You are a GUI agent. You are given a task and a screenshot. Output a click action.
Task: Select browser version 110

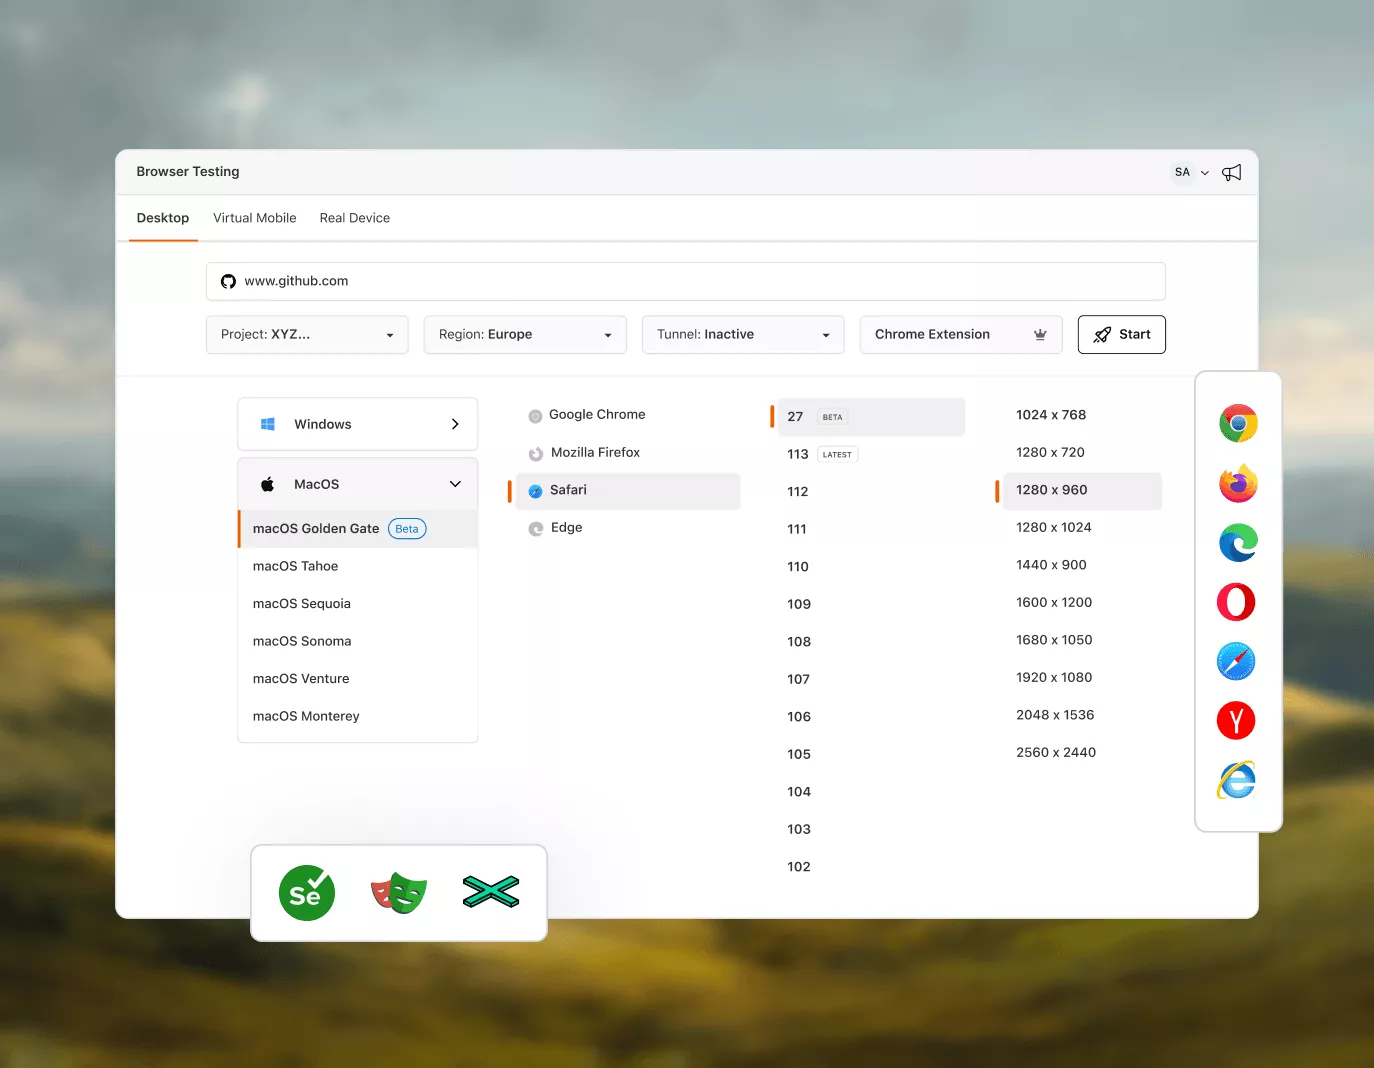798,567
